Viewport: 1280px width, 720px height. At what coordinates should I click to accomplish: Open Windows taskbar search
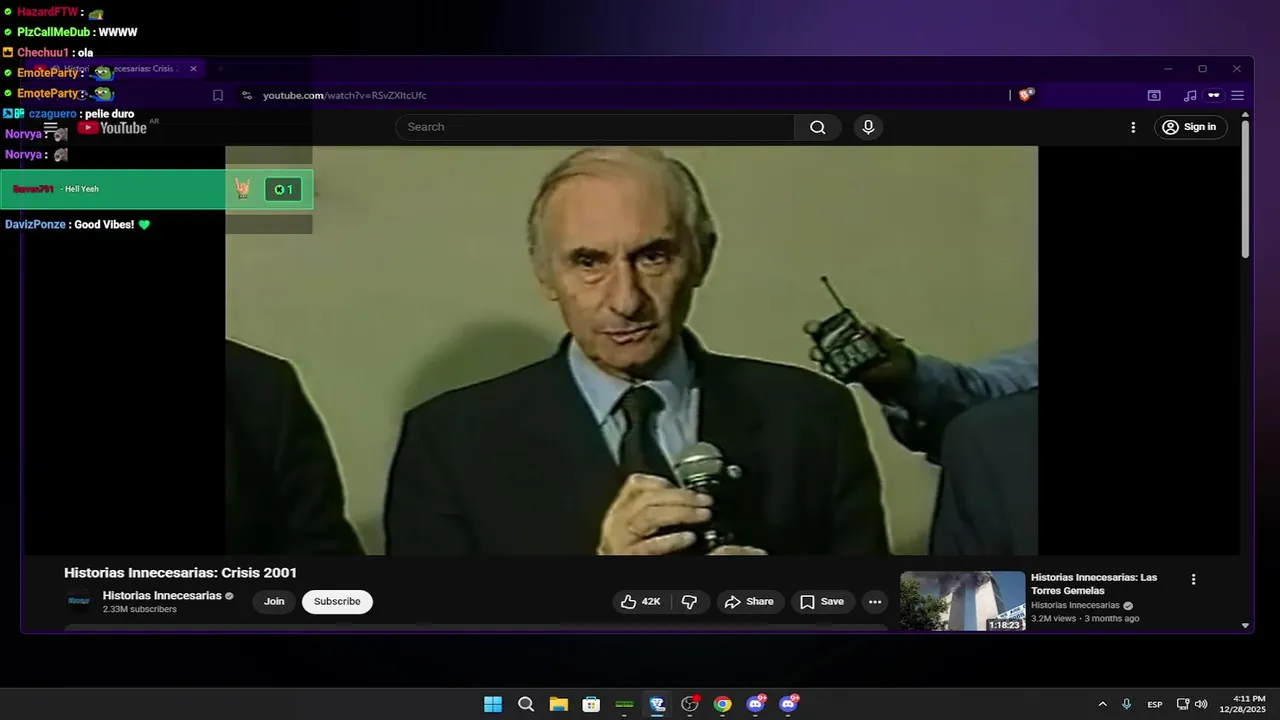pos(526,704)
